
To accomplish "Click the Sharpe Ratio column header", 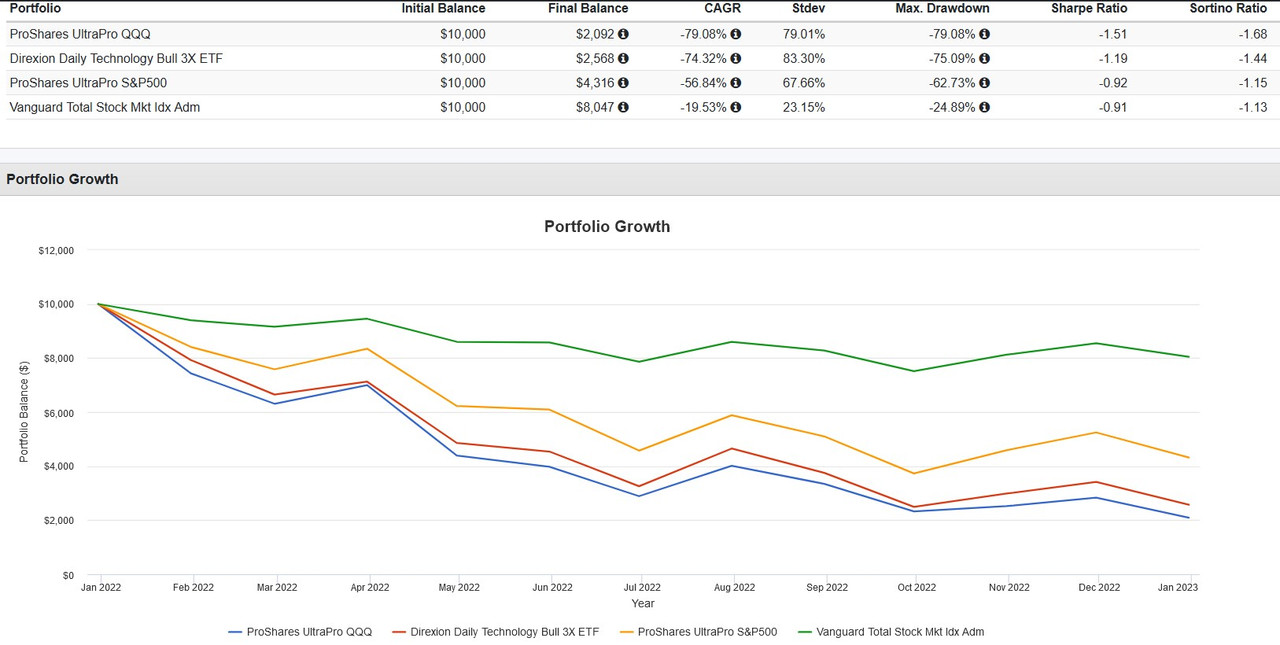I will tap(1089, 8).
